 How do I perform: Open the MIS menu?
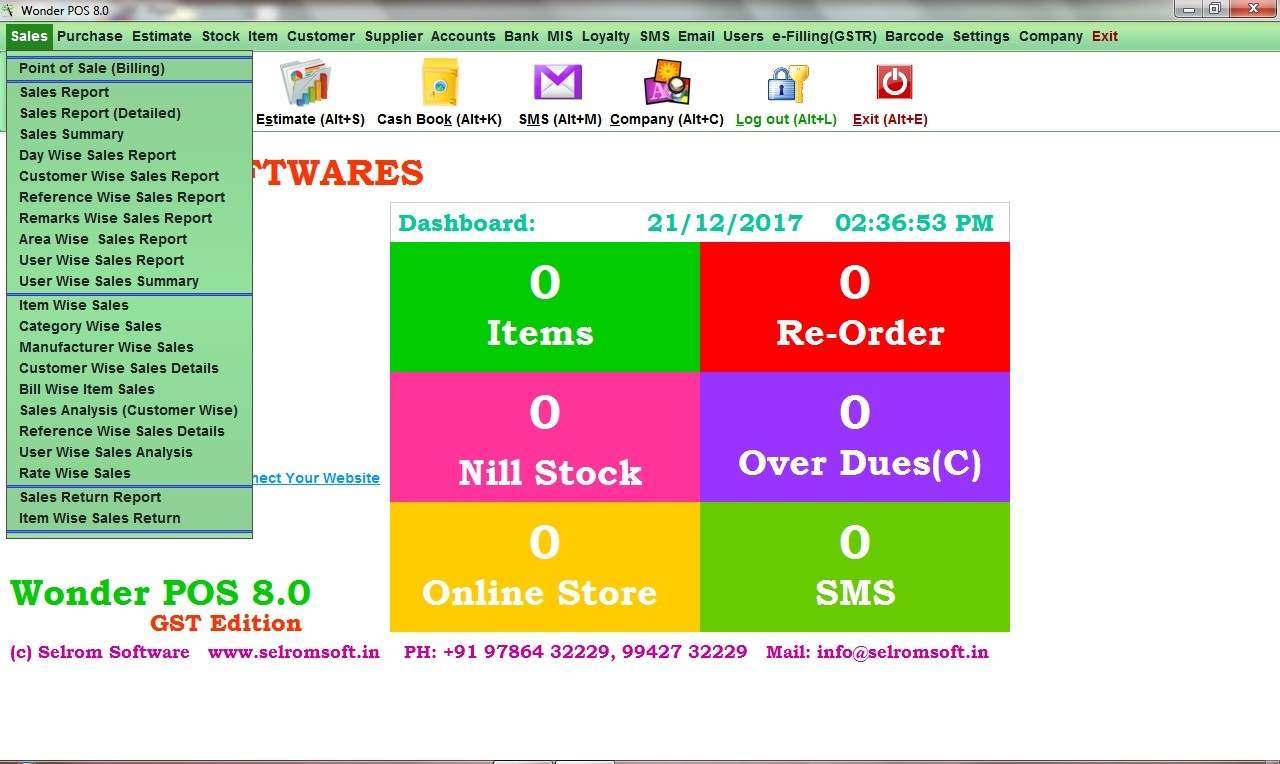point(560,36)
